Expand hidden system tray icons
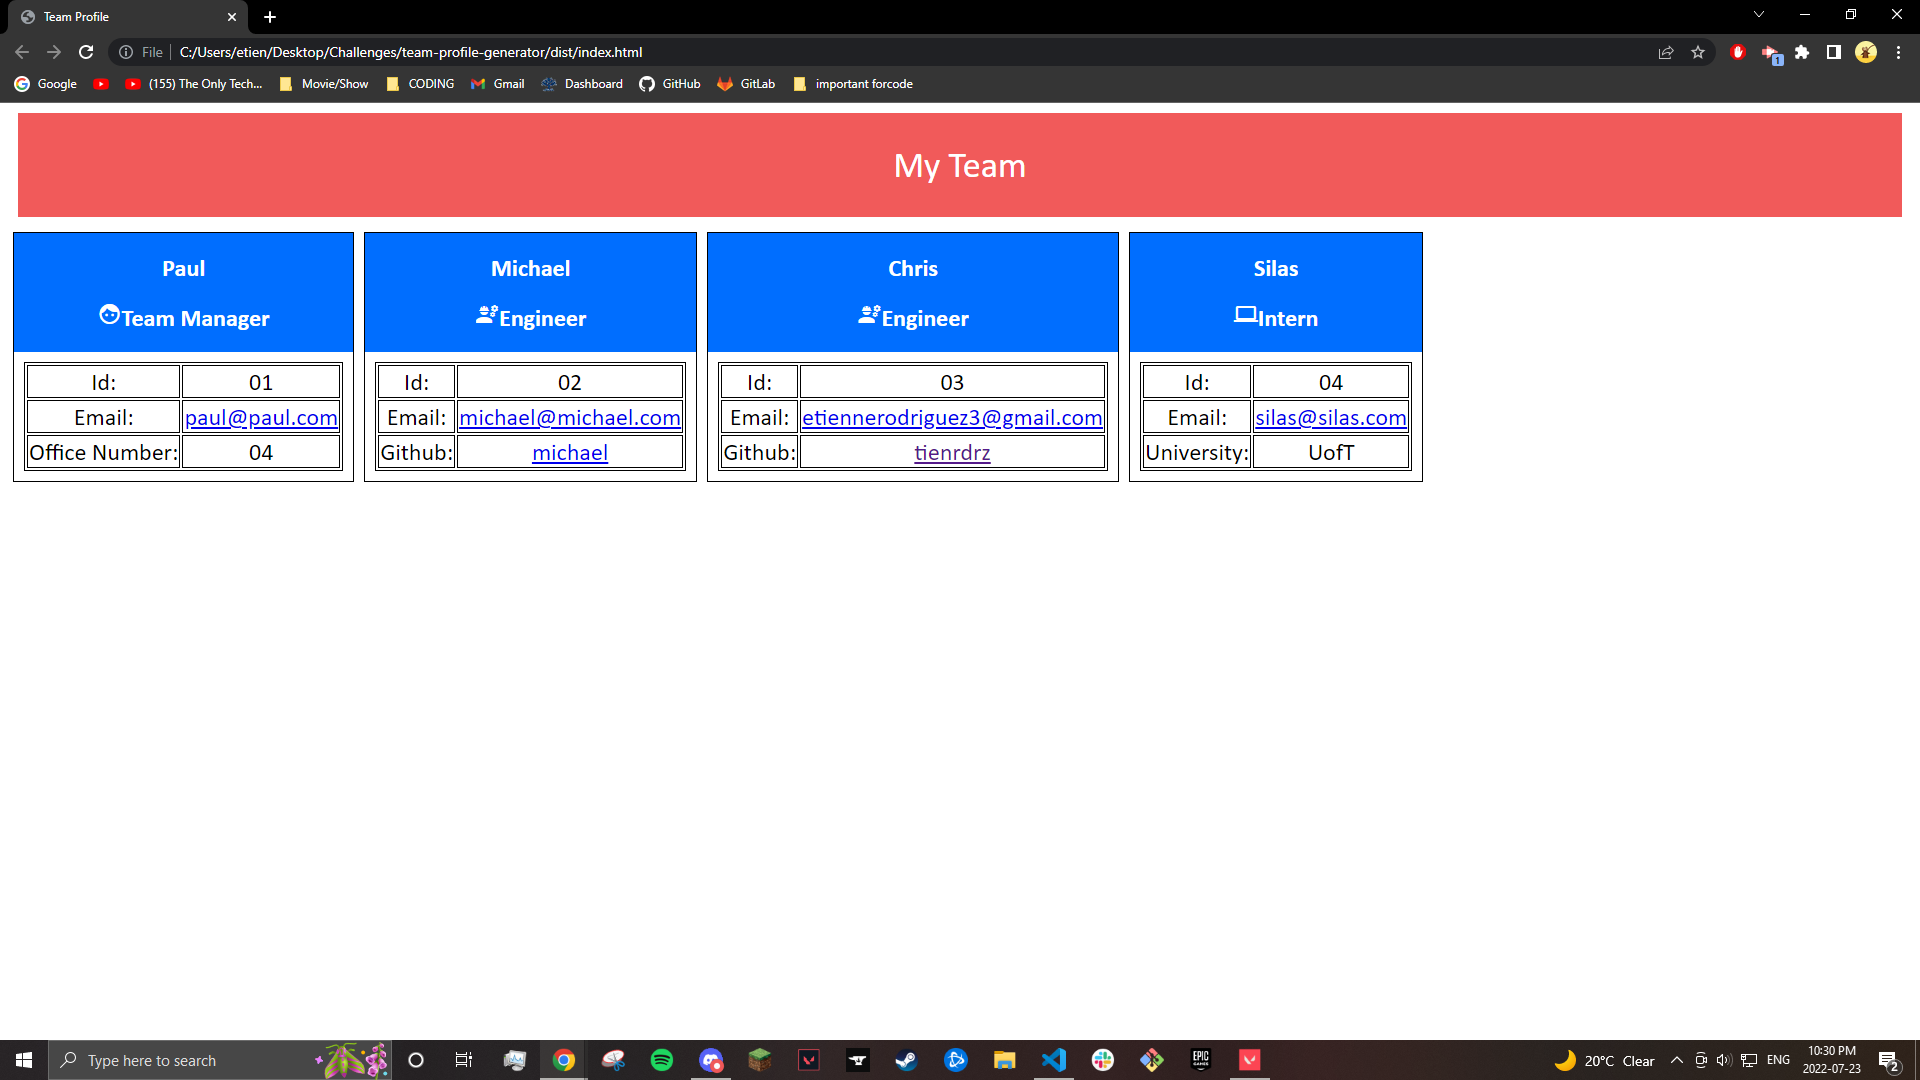The image size is (1920, 1080). 1676,1060
